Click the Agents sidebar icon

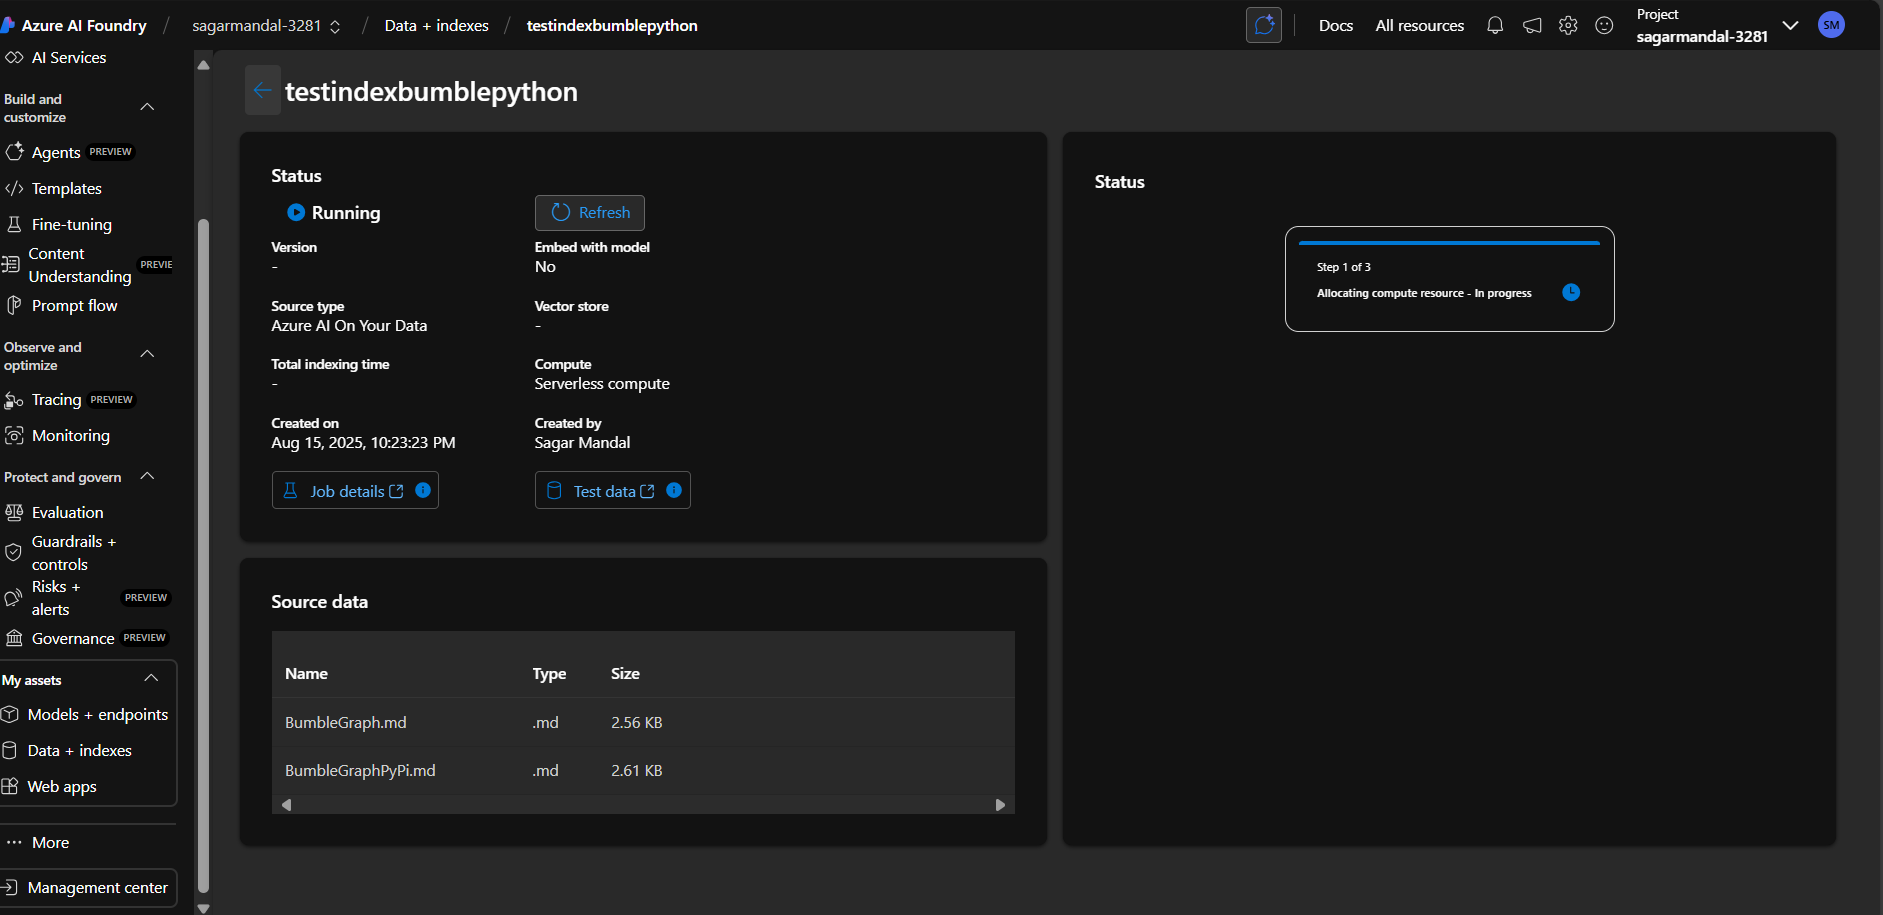tap(14, 152)
